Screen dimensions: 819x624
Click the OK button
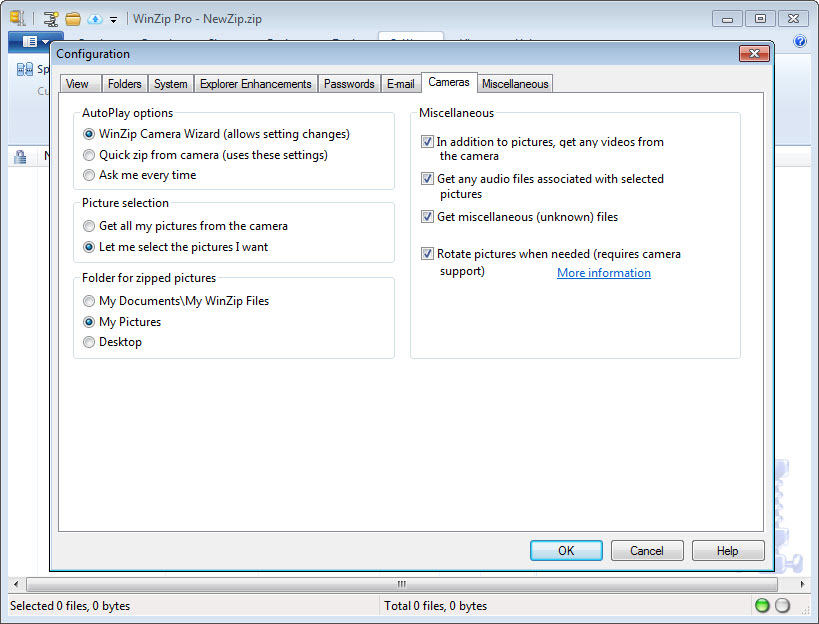[566, 550]
